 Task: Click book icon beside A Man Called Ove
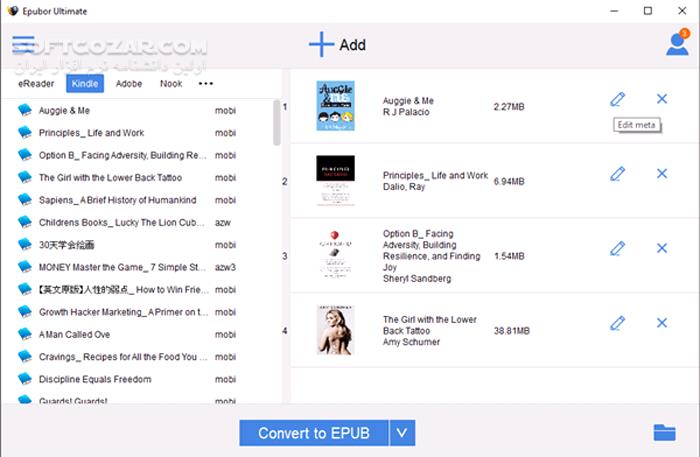click(x=25, y=334)
